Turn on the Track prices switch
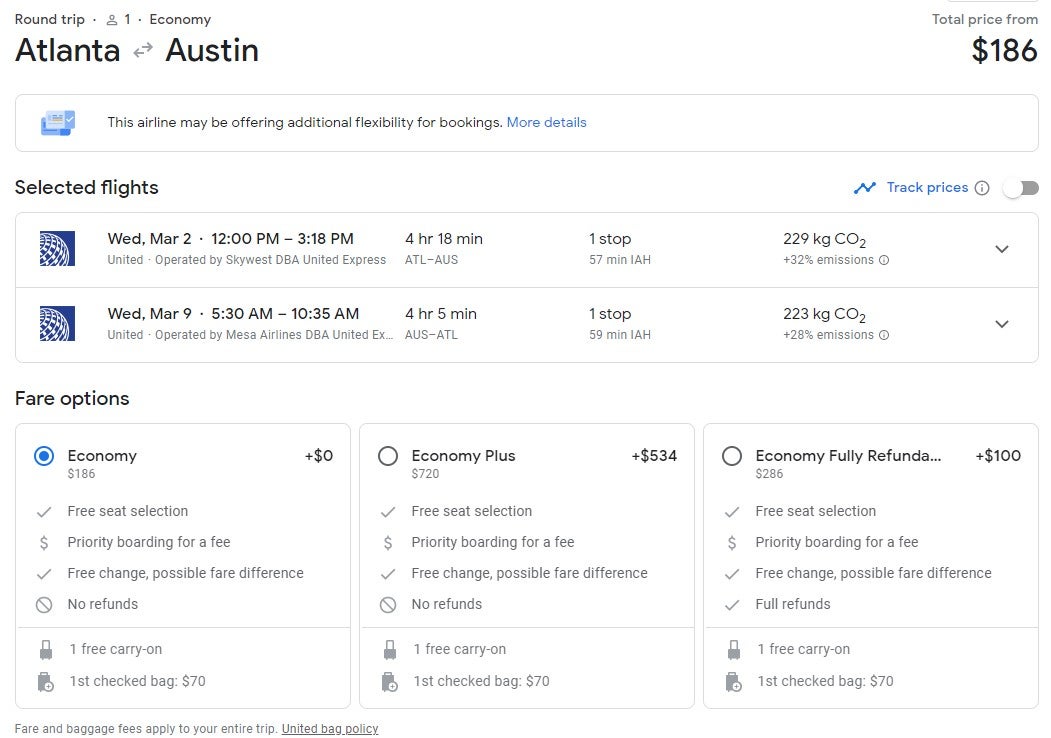Image resolution: width=1051 pixels, height=738 pixels. [x=1021, y=188]
